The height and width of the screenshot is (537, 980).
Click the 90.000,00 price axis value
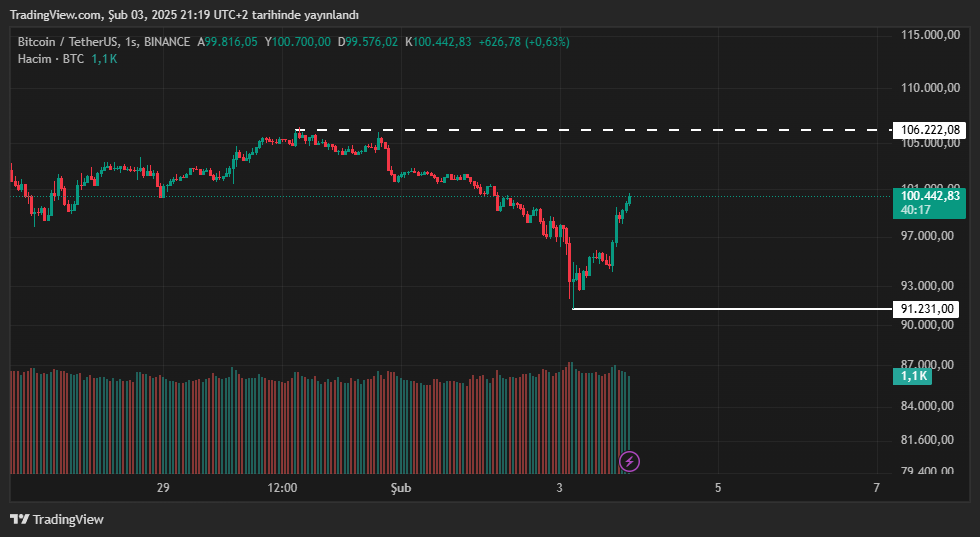coord(928,325)
